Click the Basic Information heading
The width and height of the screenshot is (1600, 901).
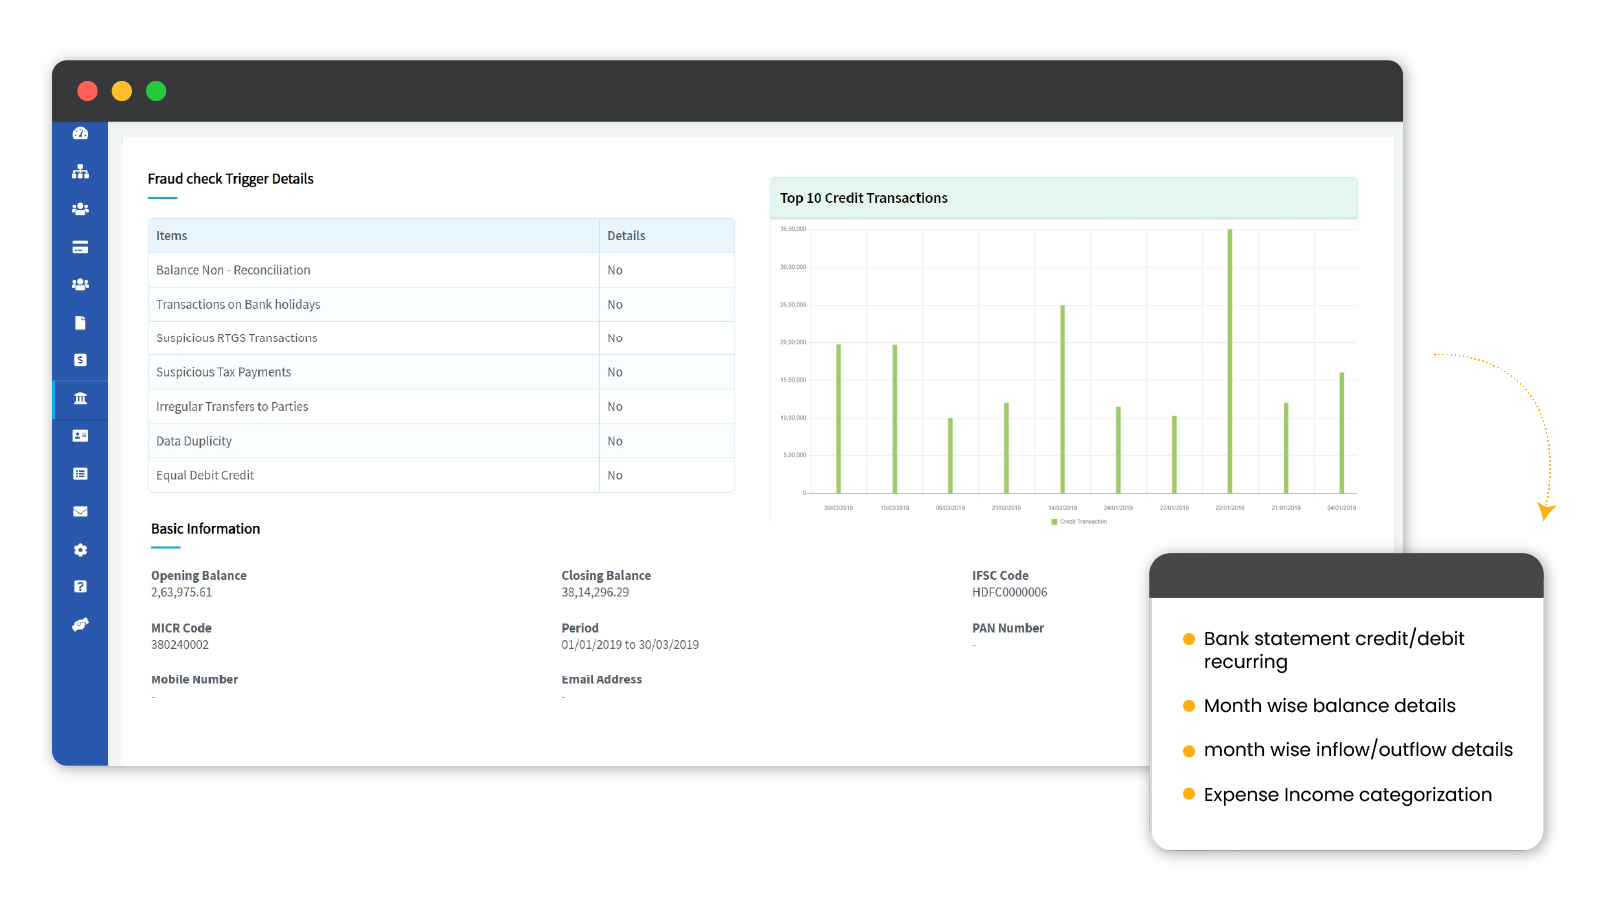(206, 529)
